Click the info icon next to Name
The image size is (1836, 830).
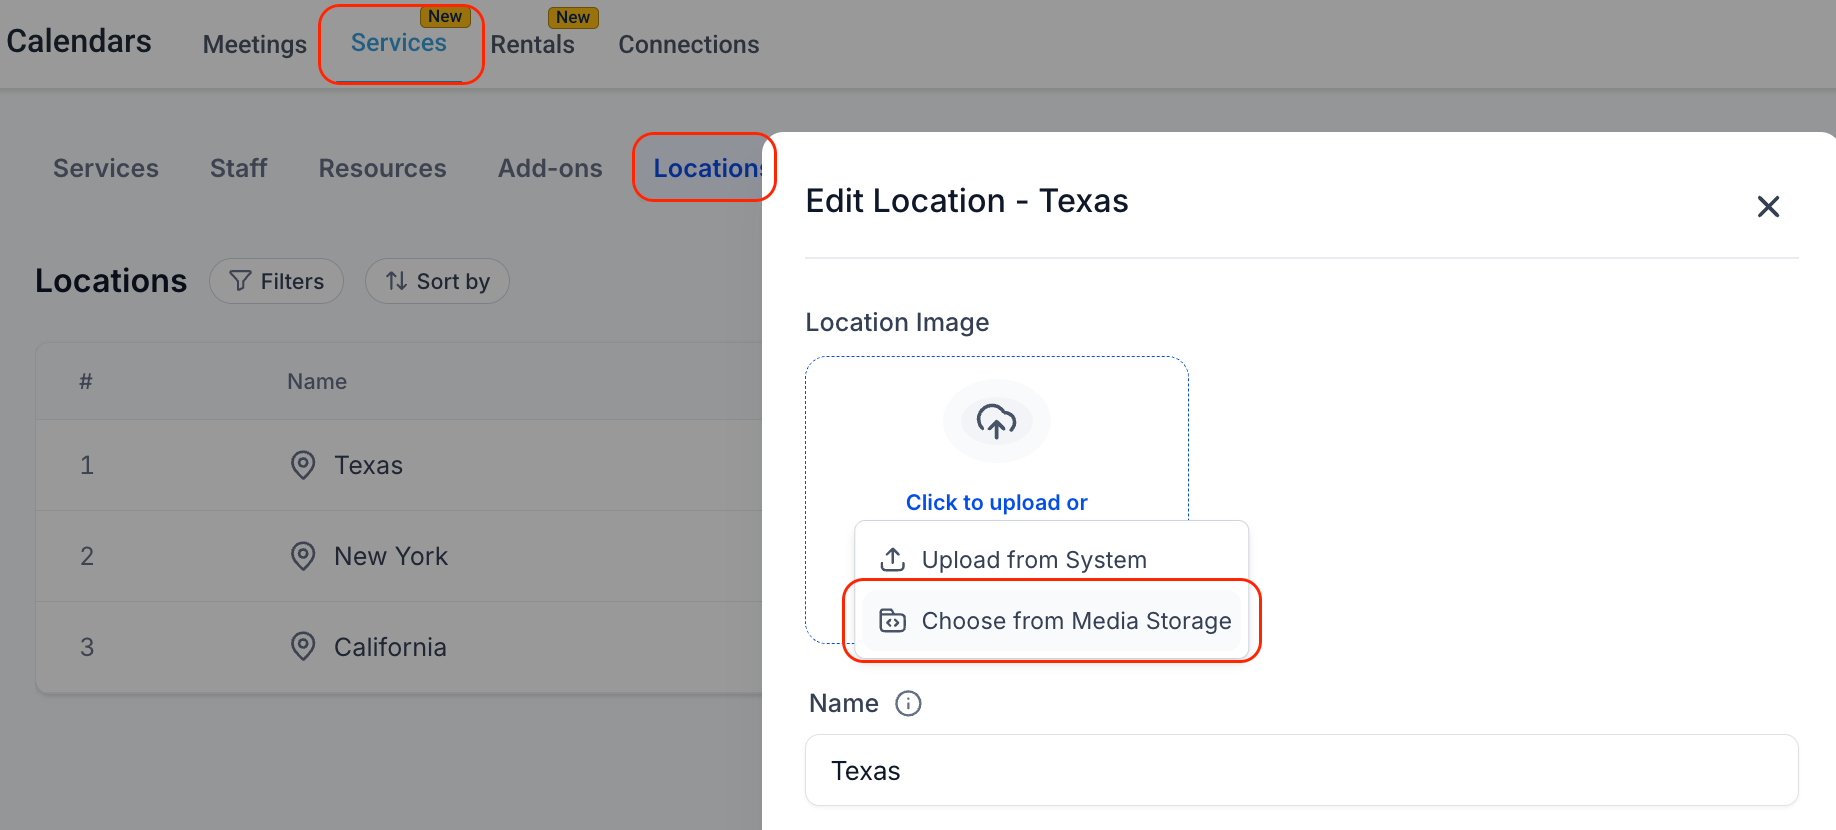click(x=908, y=704)
